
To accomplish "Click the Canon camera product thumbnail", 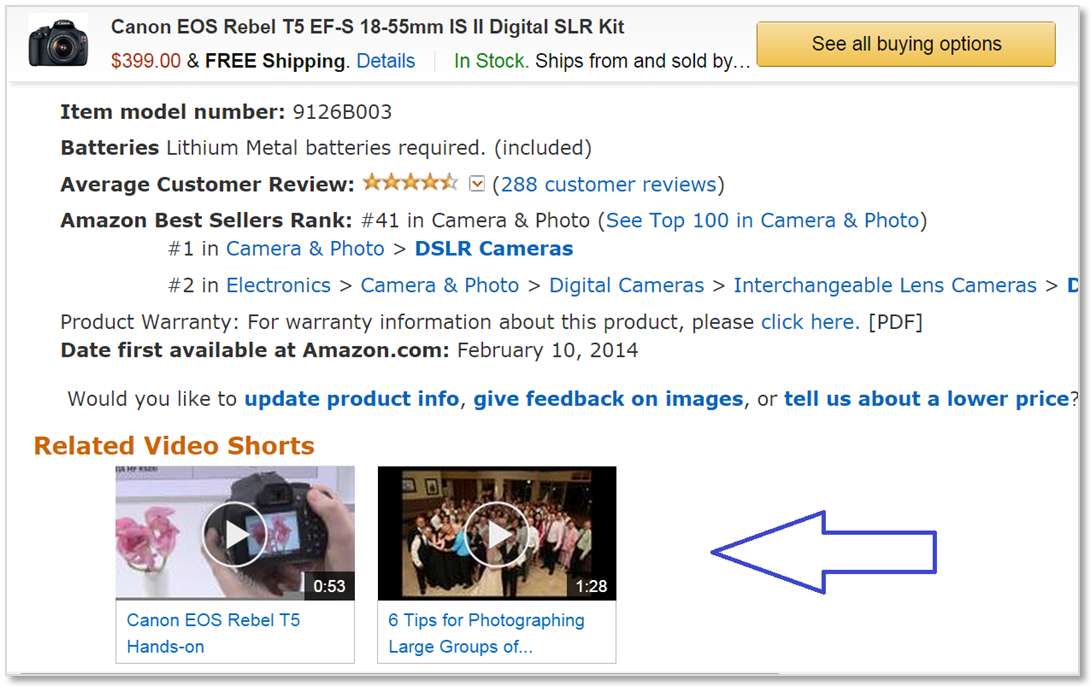I will [x=58, y=44].
